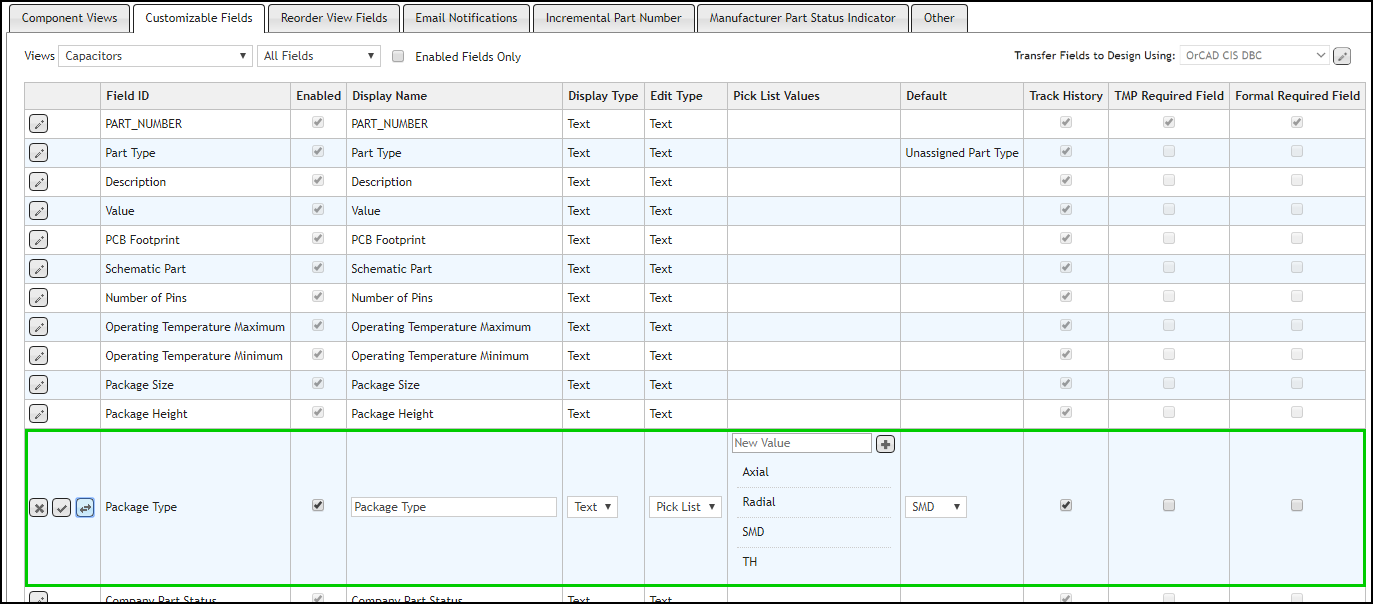Screen dimensions: 1373x604
Task: Click edit pencil icon for Package Size row
Action: (38, 385)
